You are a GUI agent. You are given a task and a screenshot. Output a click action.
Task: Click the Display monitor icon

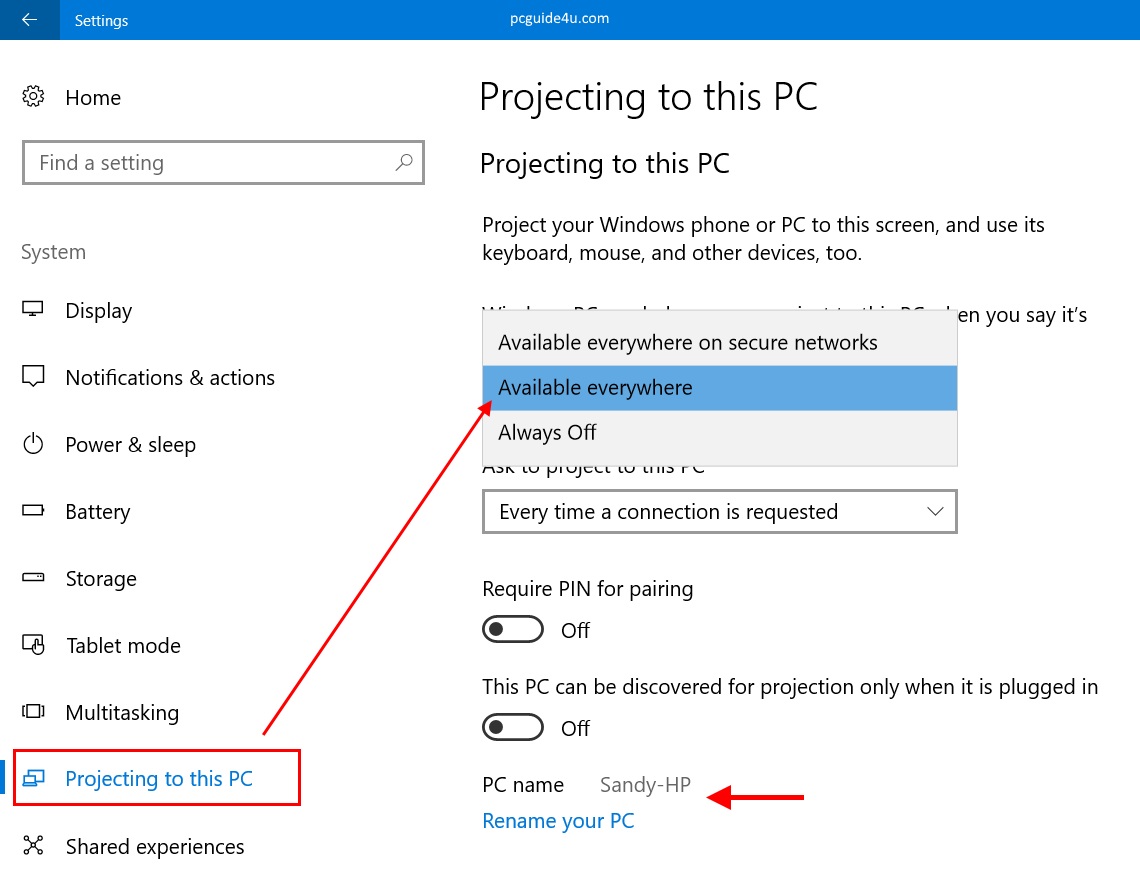click(33, 310)
